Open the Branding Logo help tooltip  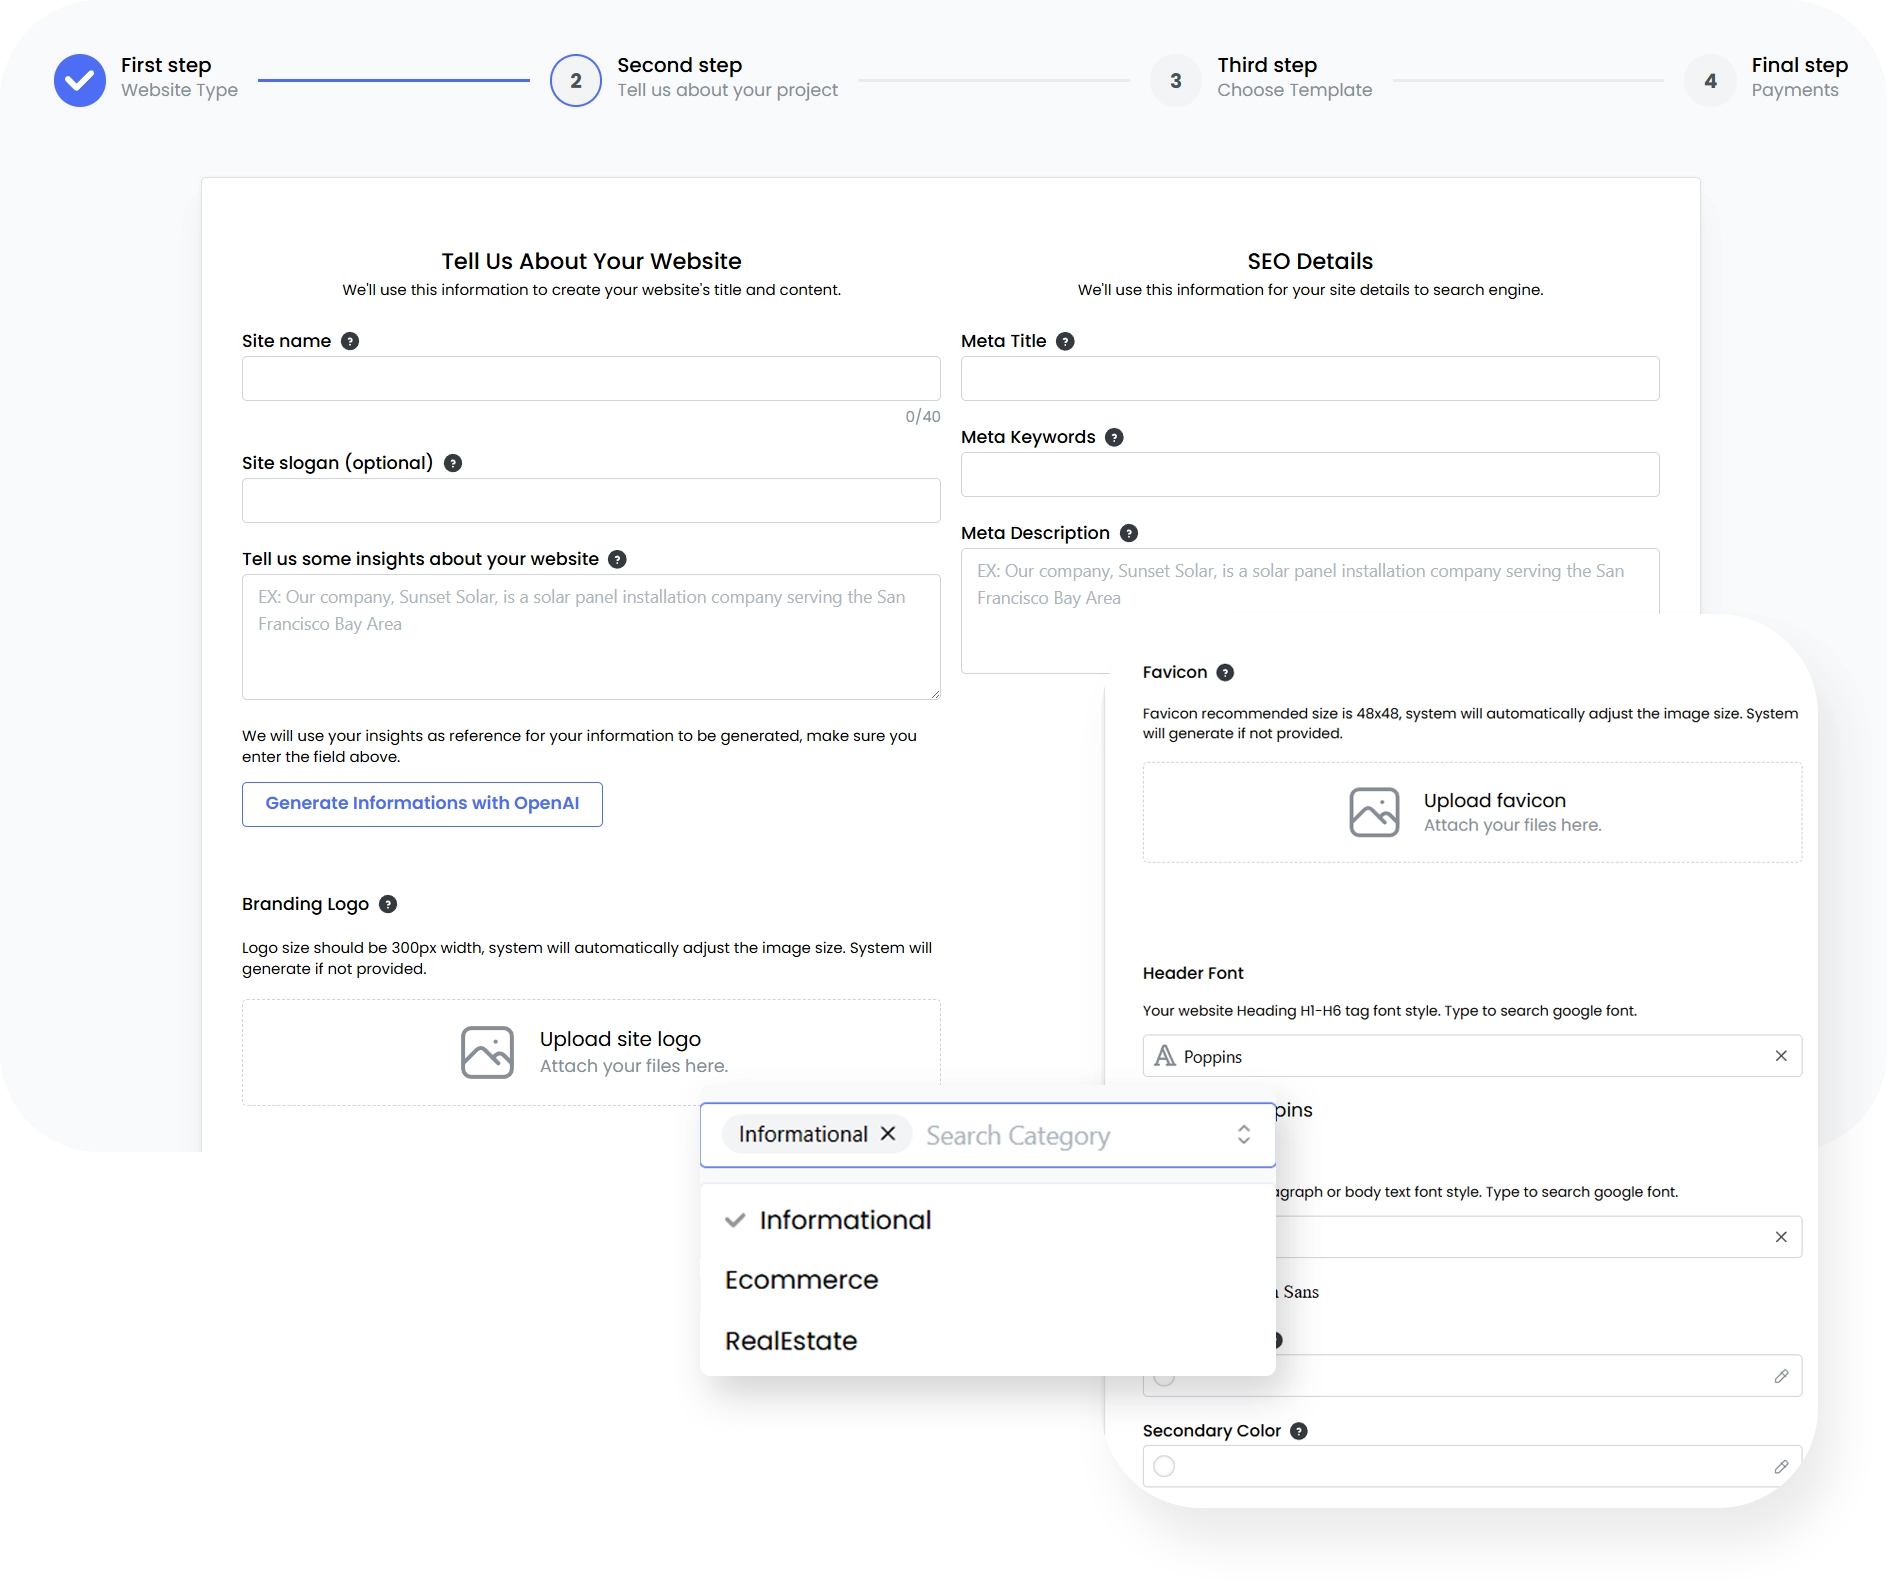pos(388,904)
